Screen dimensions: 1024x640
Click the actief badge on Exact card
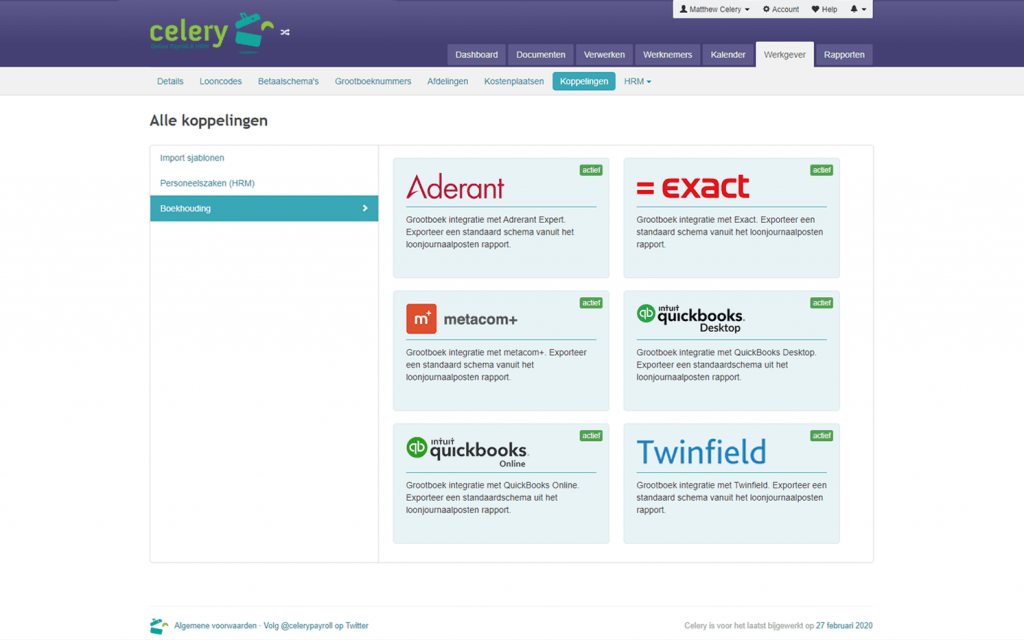click(822, 170)
